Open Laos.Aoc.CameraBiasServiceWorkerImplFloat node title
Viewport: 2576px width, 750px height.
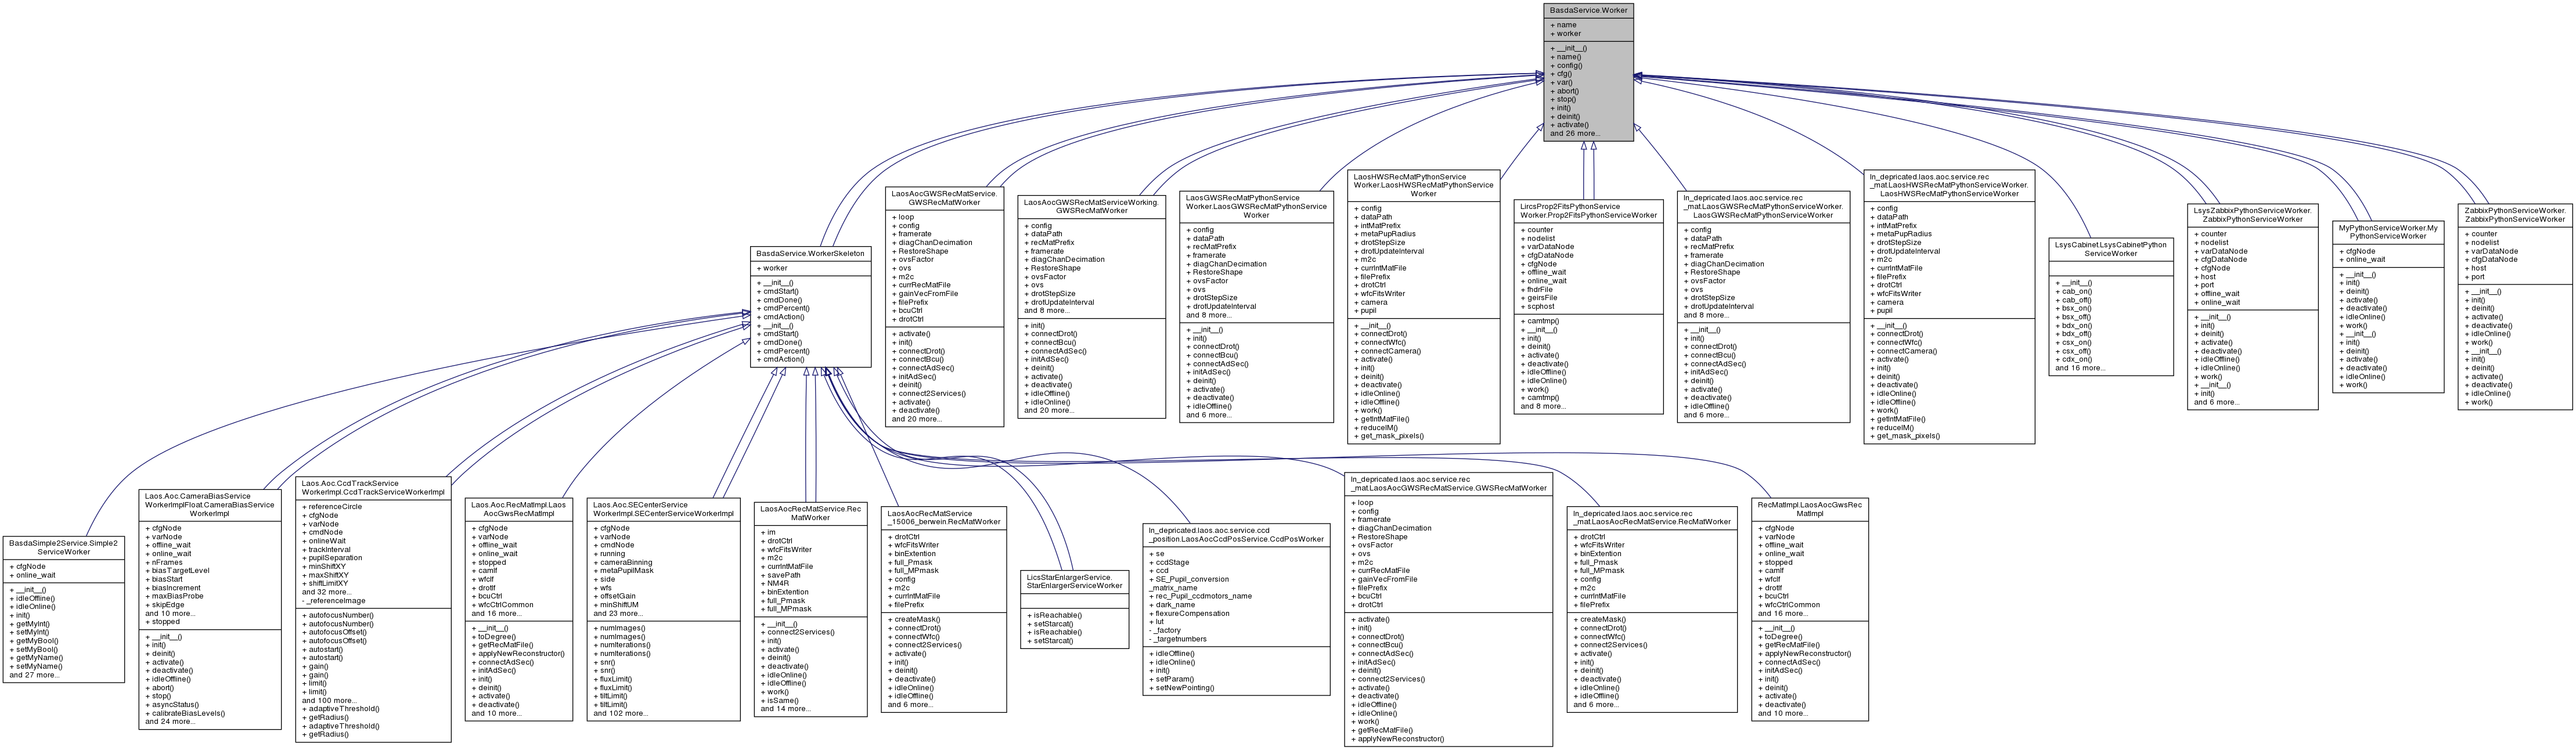(209, 504)
